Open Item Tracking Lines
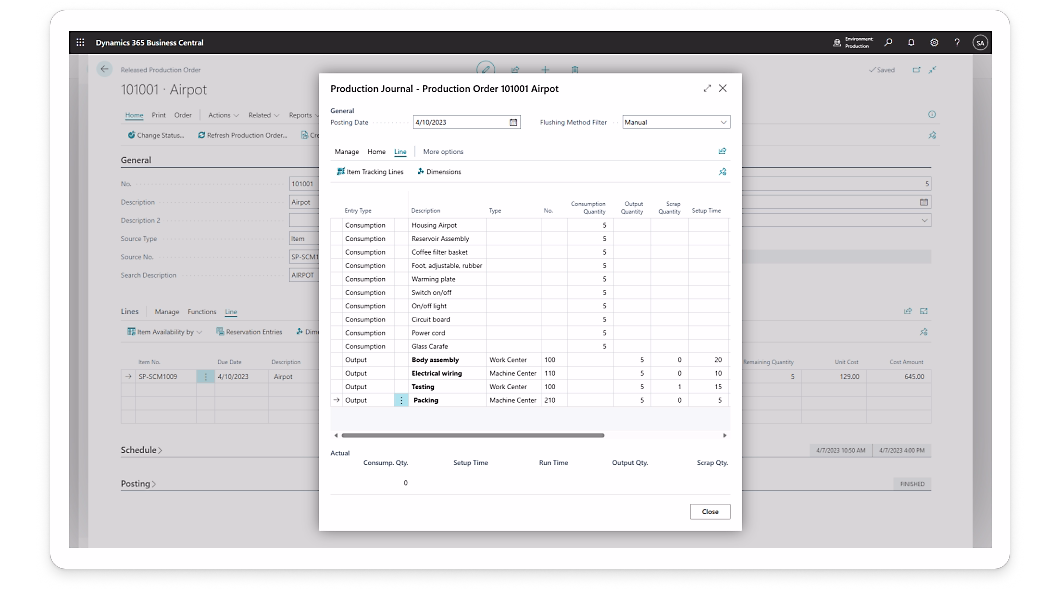Screen dimensions: 1060x596 (x=370, y=172)
